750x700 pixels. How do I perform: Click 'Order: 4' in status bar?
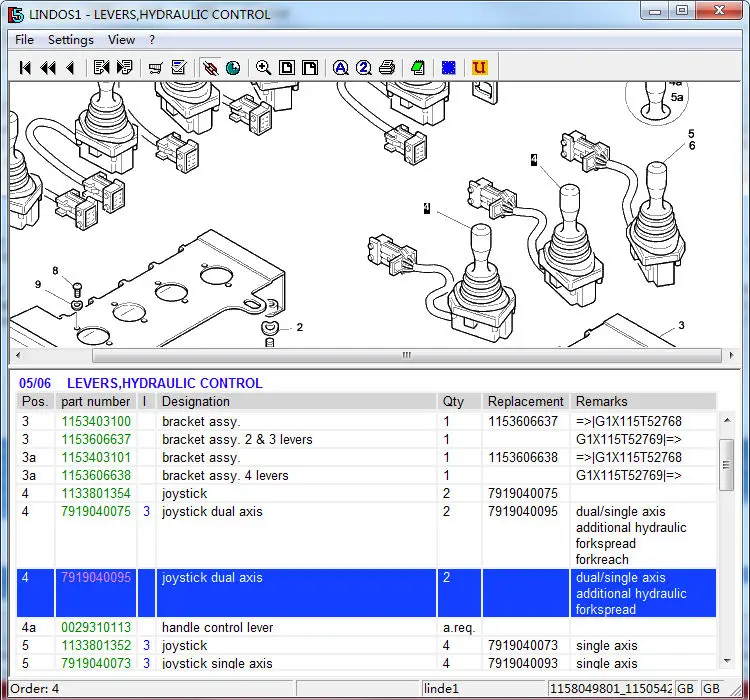34,689
